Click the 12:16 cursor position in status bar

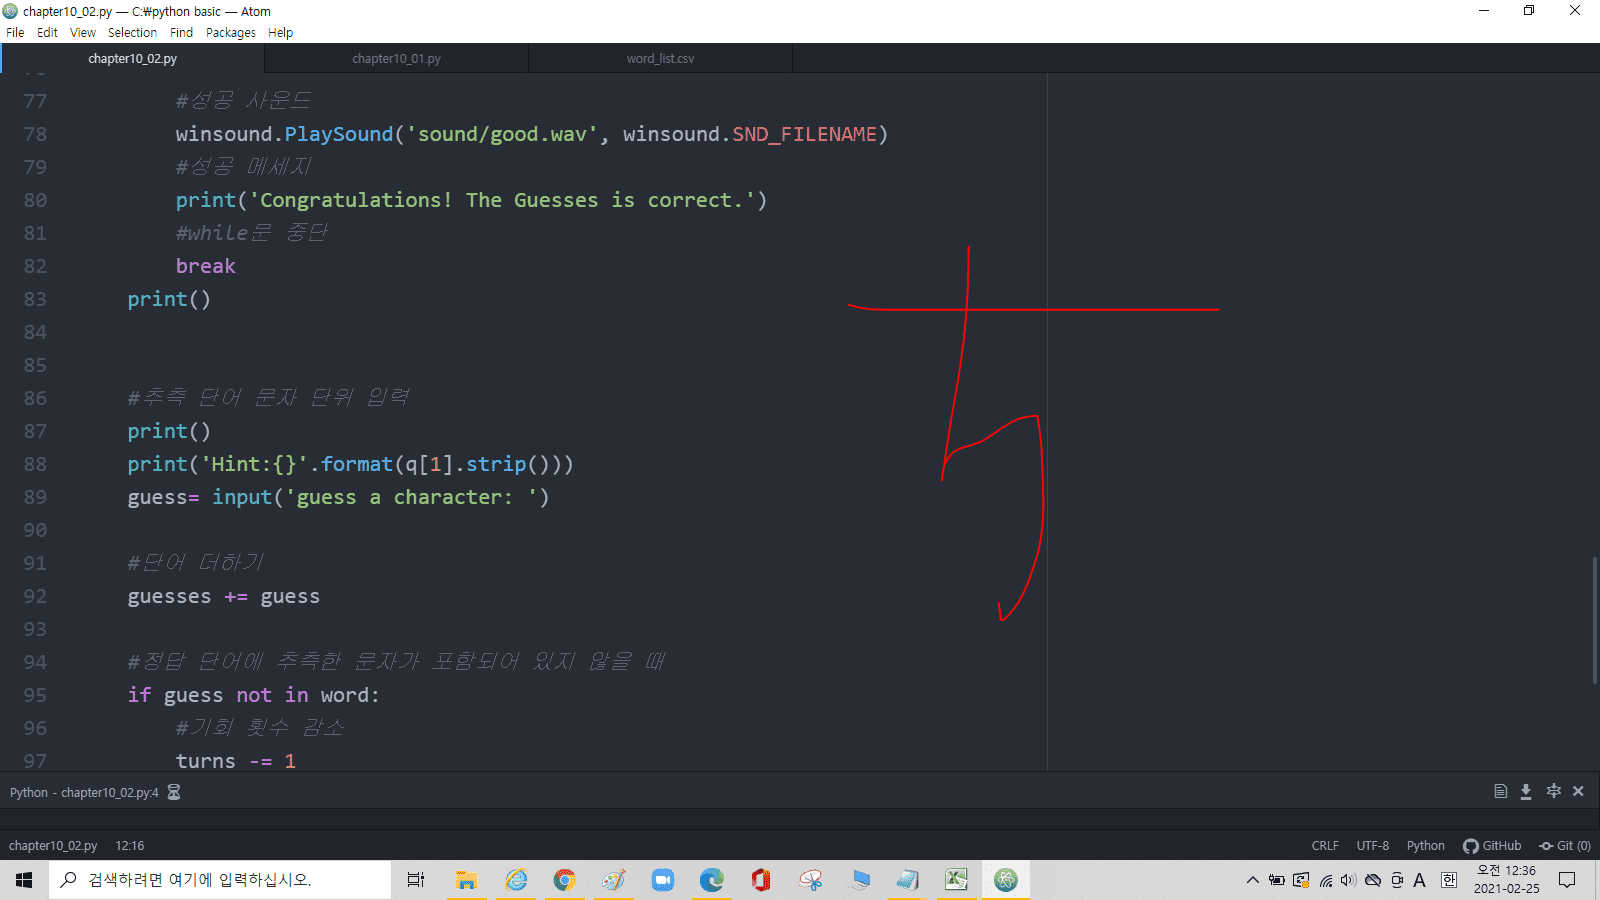(130, 846)
